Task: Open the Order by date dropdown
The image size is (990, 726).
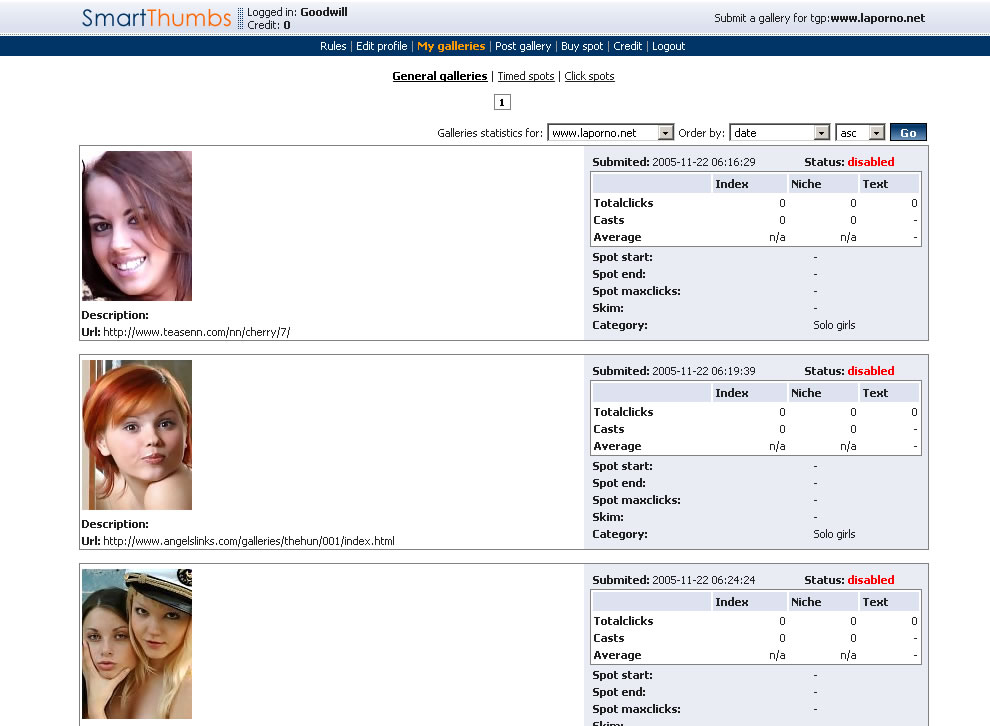Action: click(780, 133)
